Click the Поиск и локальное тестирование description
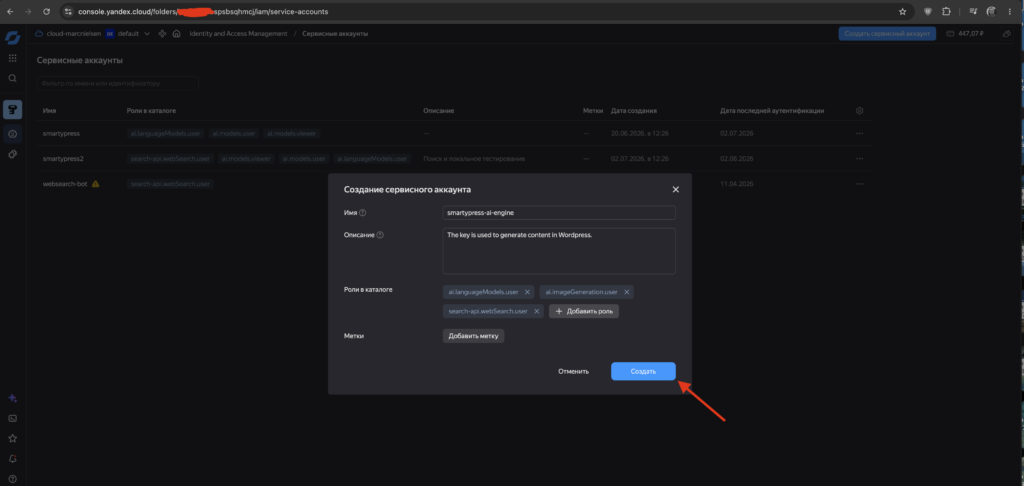The image size is (1024, 486). 473,159
